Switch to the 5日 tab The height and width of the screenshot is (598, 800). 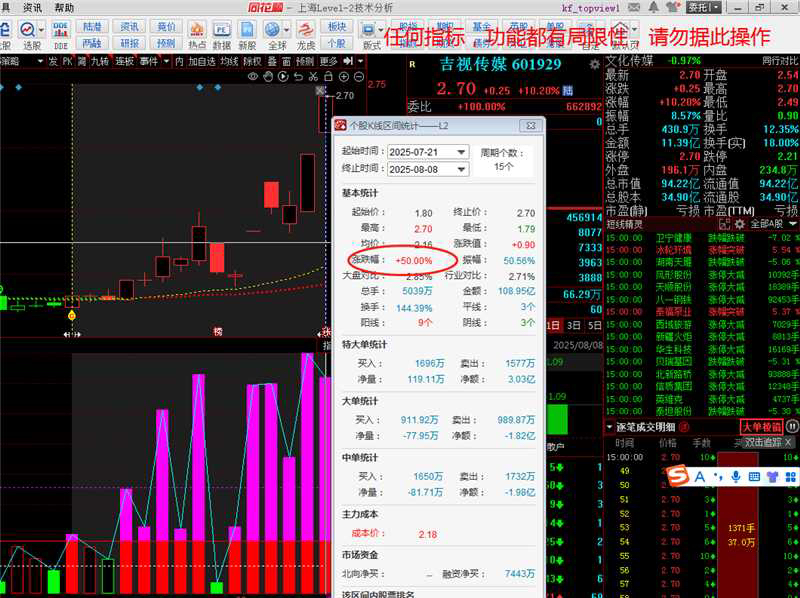(x=594, y=325)
